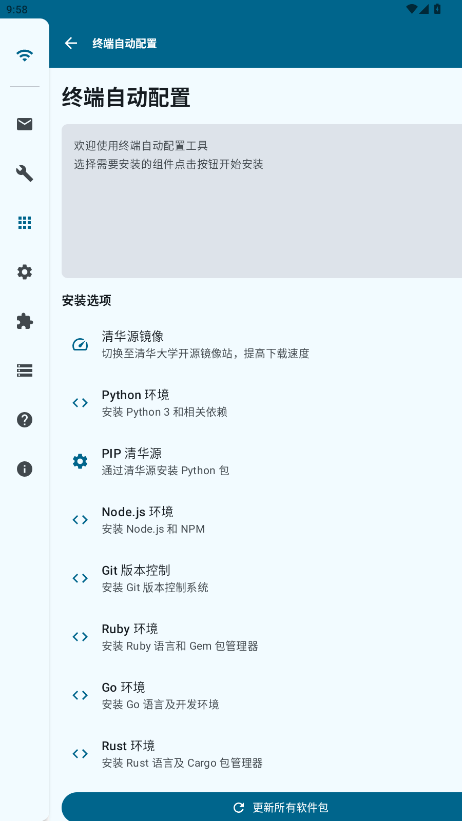Choose the Git 版本控制 option
462x821 pixels.
(x=262, y=578)
